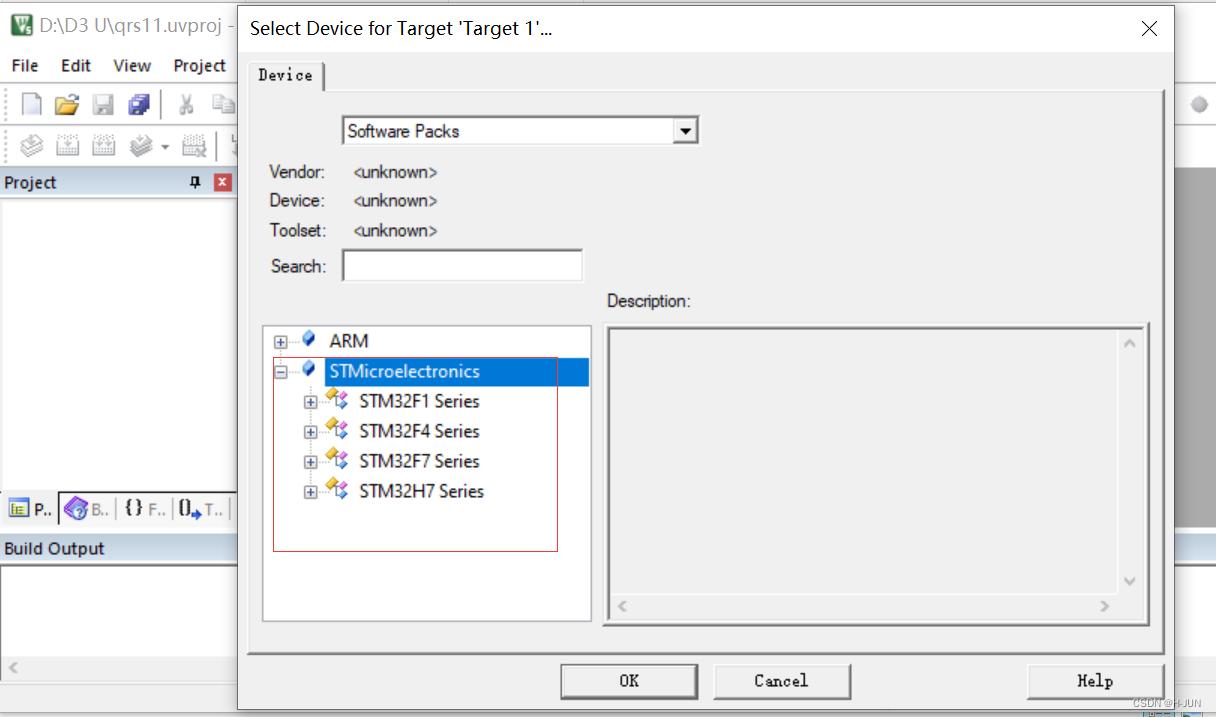The height and width of the screenshot is (717, 1216).
Task: Switch to the Project (P..) bottom tab
Action: coord(30,509)
